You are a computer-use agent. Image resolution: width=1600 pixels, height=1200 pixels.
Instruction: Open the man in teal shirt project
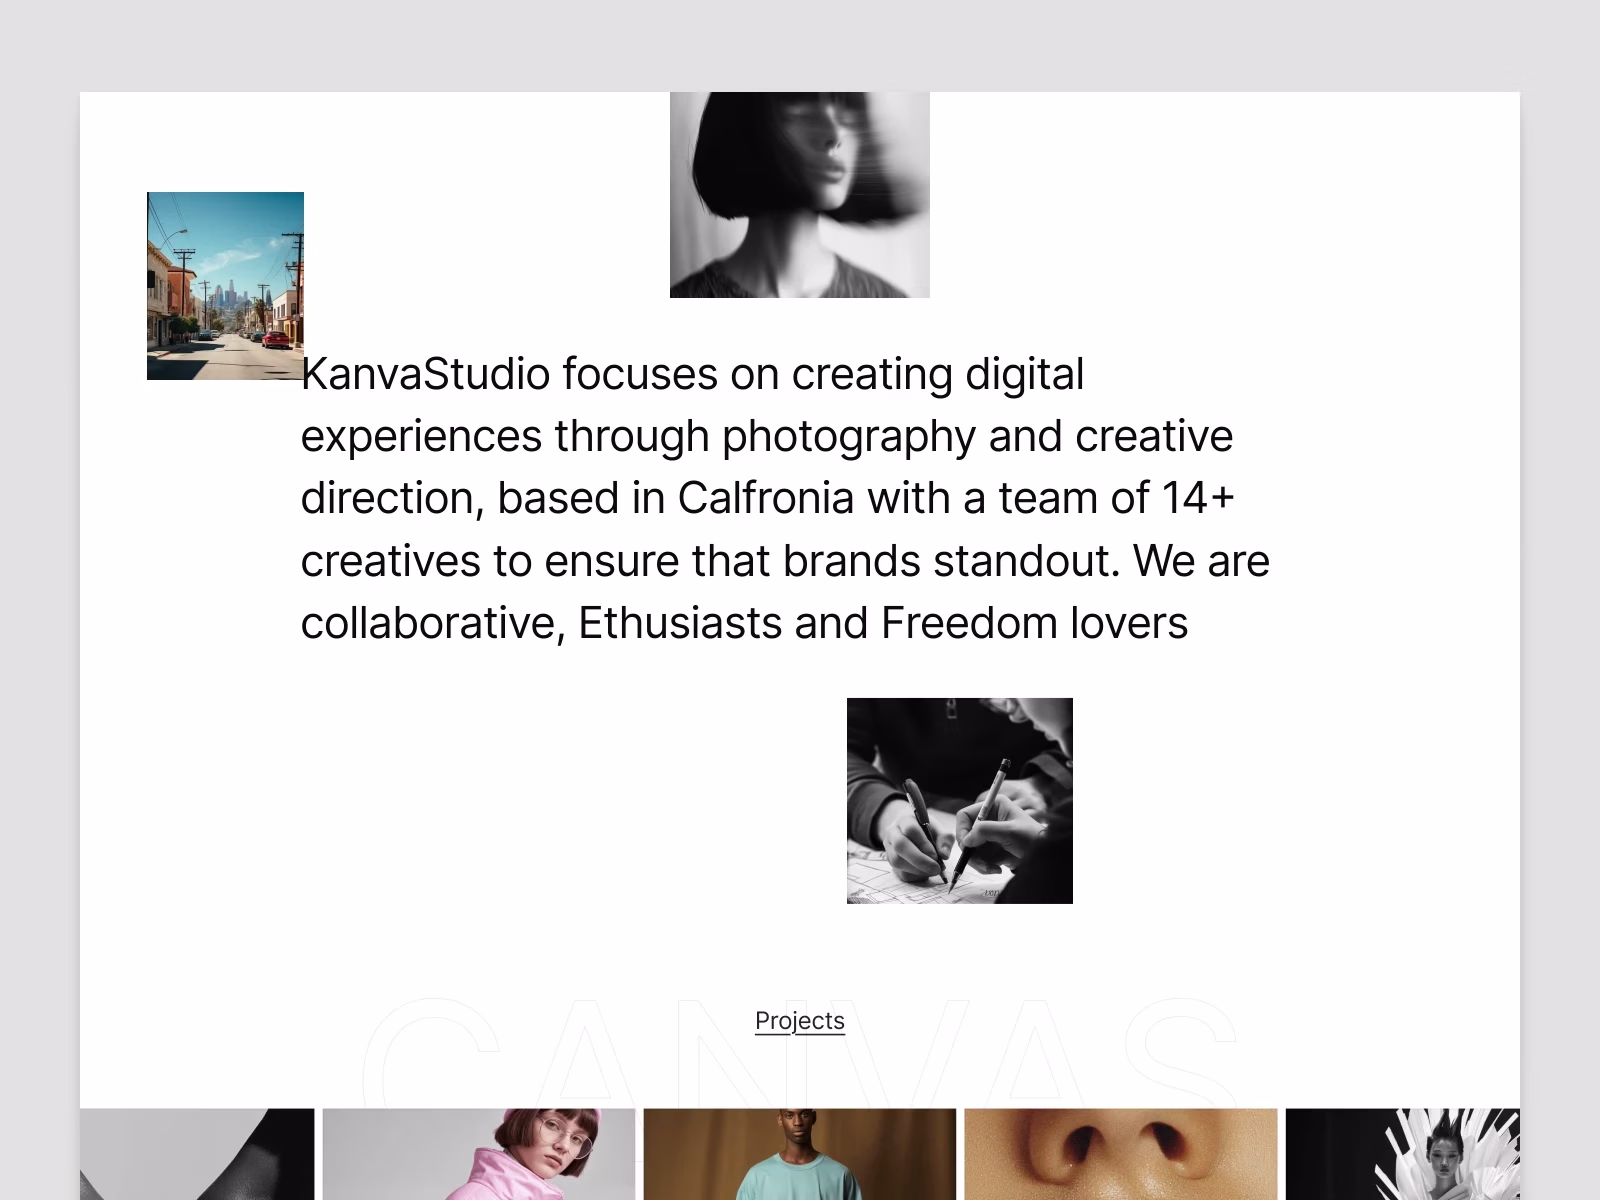(x=800, y=1154)
